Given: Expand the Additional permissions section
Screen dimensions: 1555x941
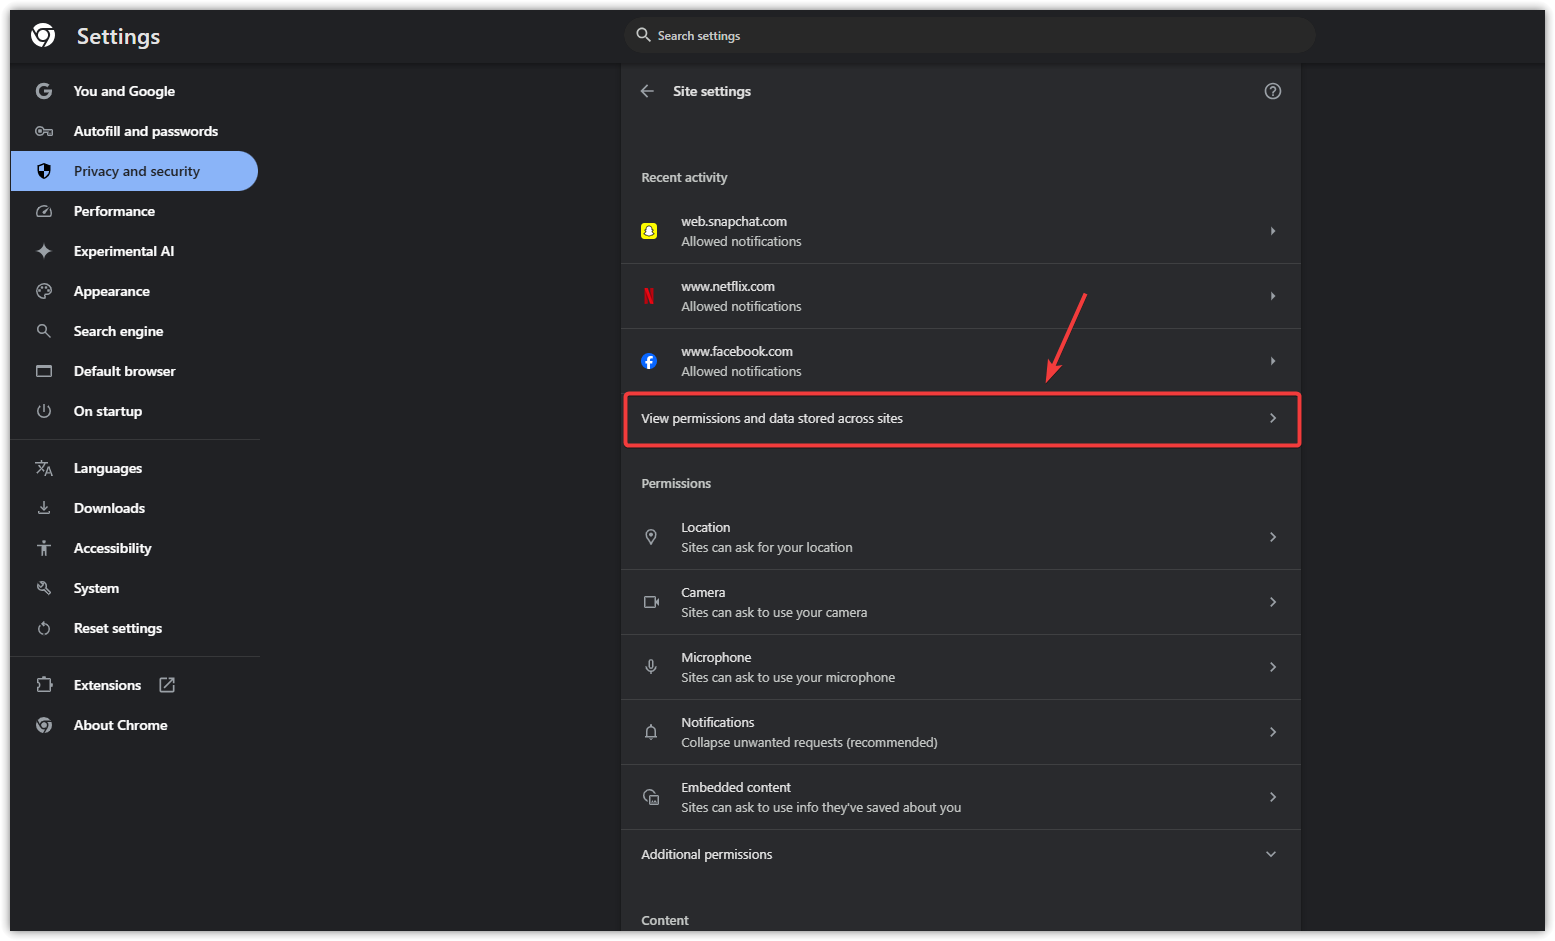Looking at the screenshot, I should click(1270, 854).
